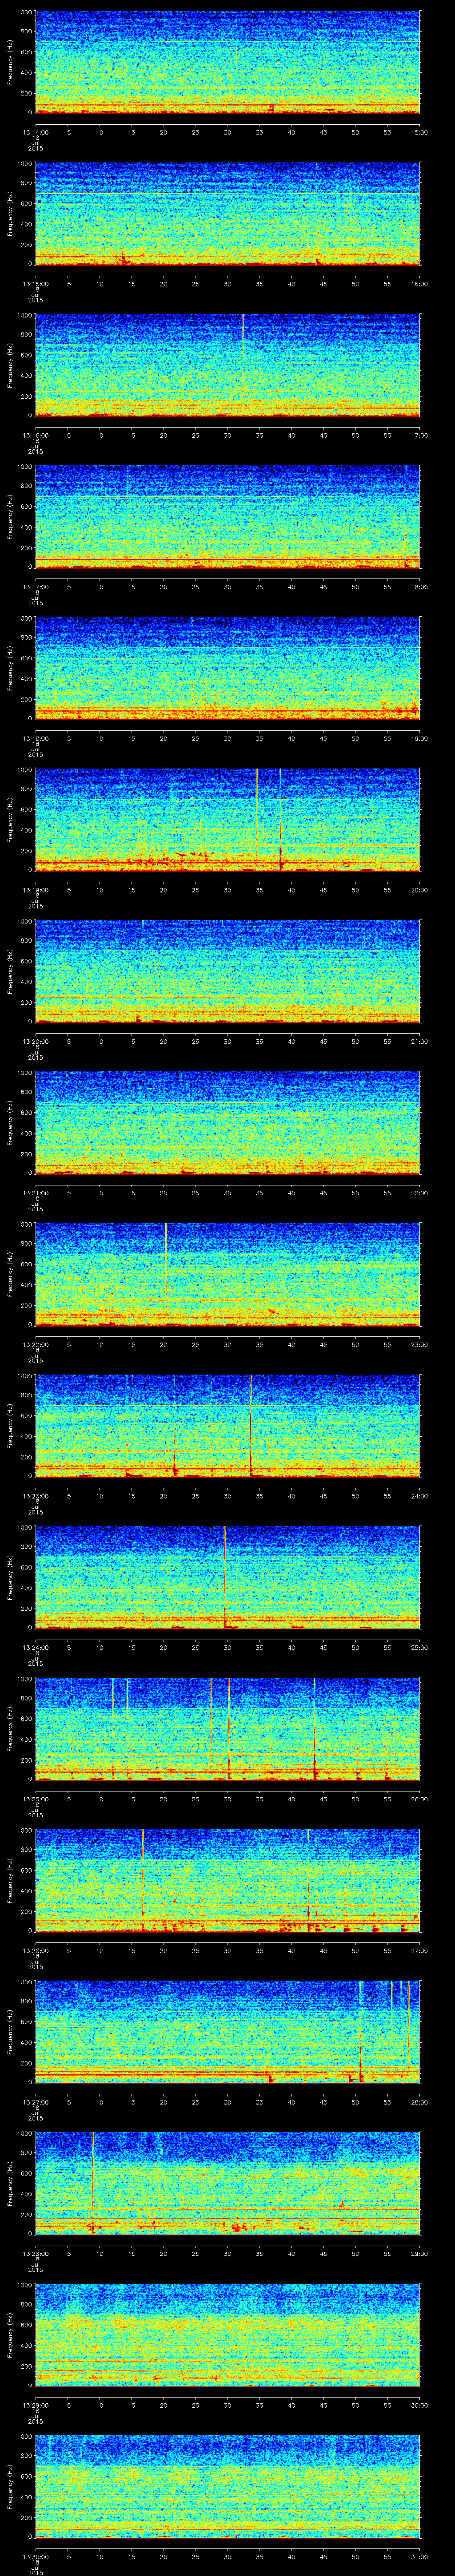This screenshot has width=455, height=2576.
Task: Click the 21:00 end time label
Action: (x=420, y=1041)
